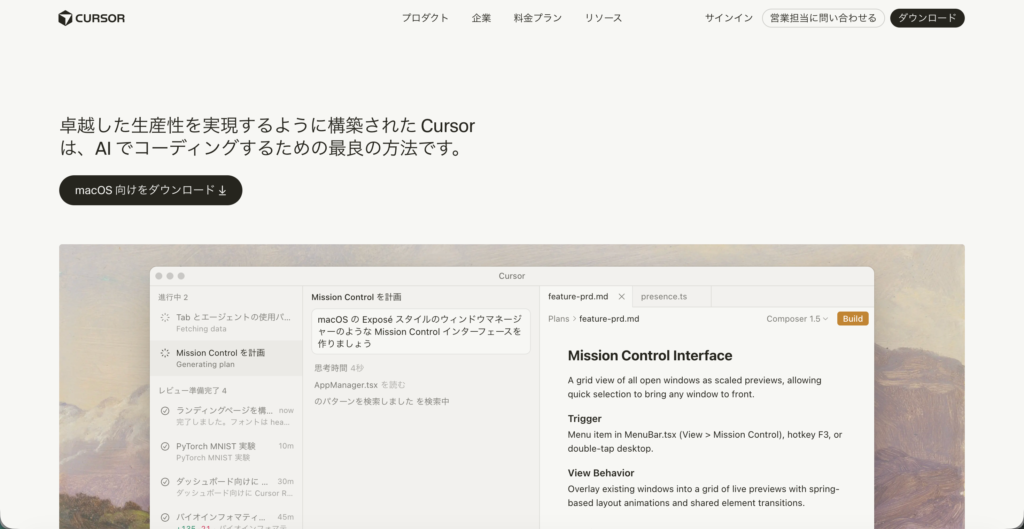Viewport: 1024px width, 529px height.
Task: Open the リソース menu
Action: click(x=603, y=18)
